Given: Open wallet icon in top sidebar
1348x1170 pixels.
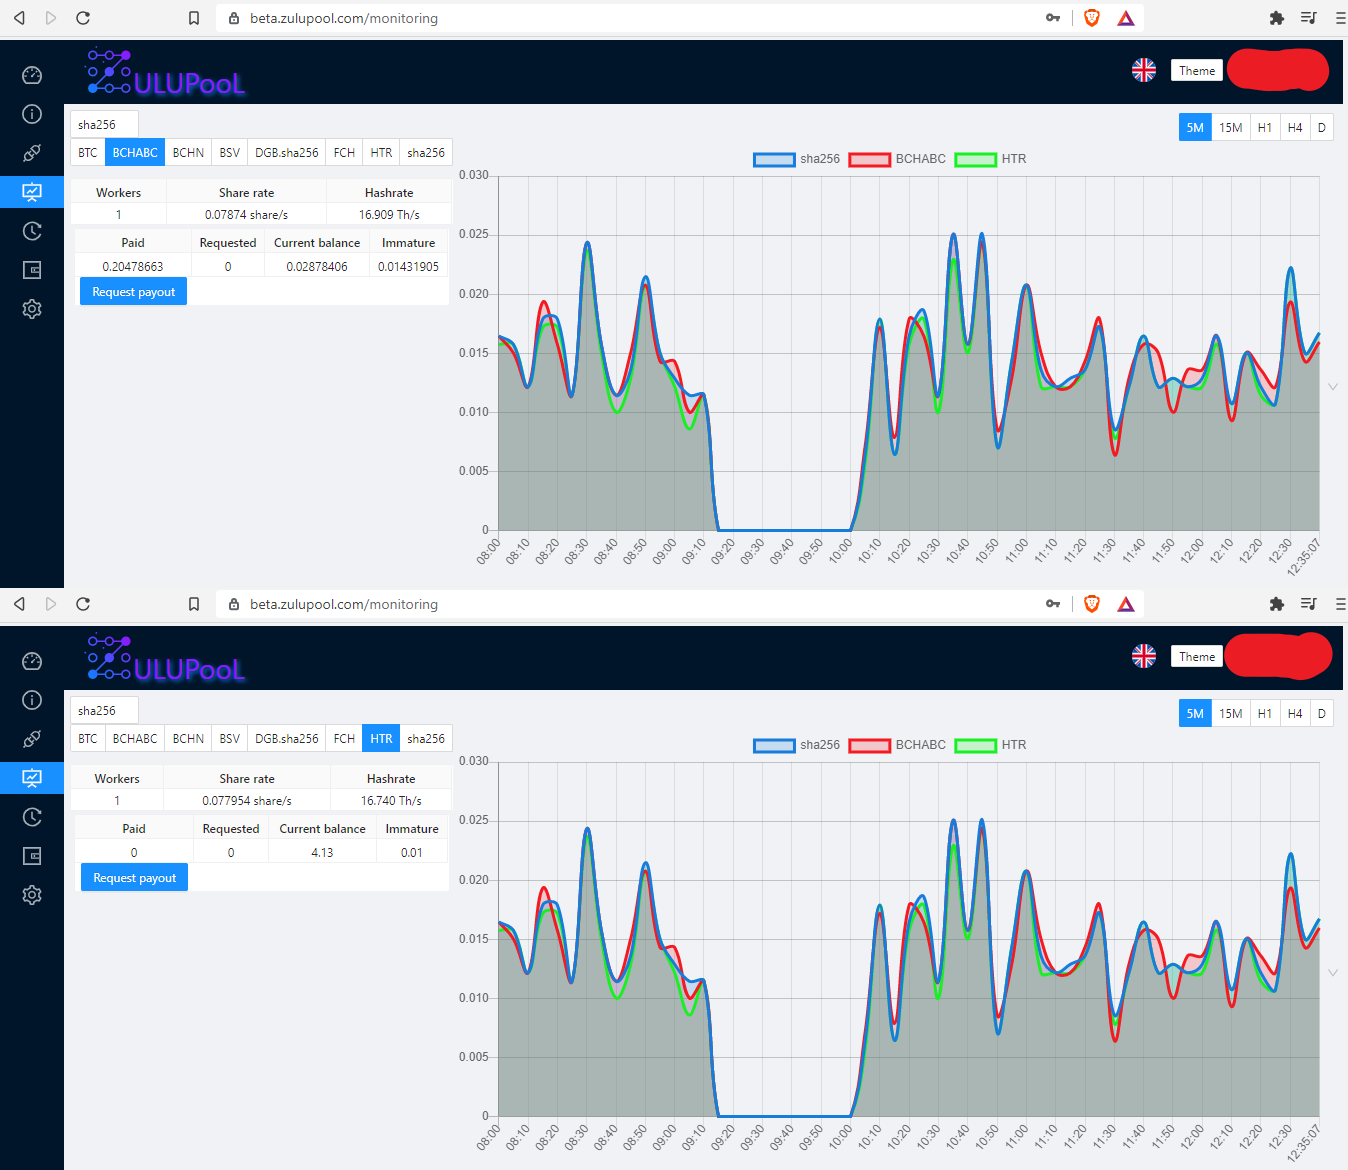Looking at the screenshot, I should [x=32, y=270].
